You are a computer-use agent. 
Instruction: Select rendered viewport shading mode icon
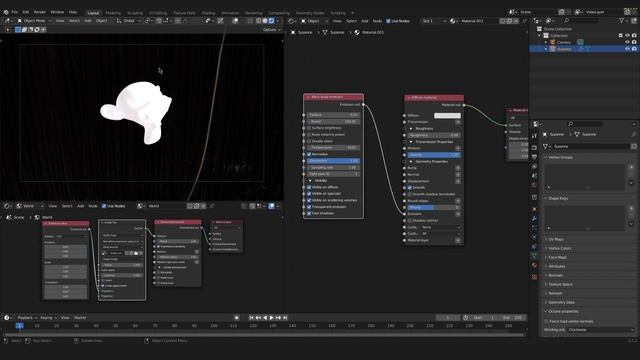pyautogui.click(x=271, y=20)
